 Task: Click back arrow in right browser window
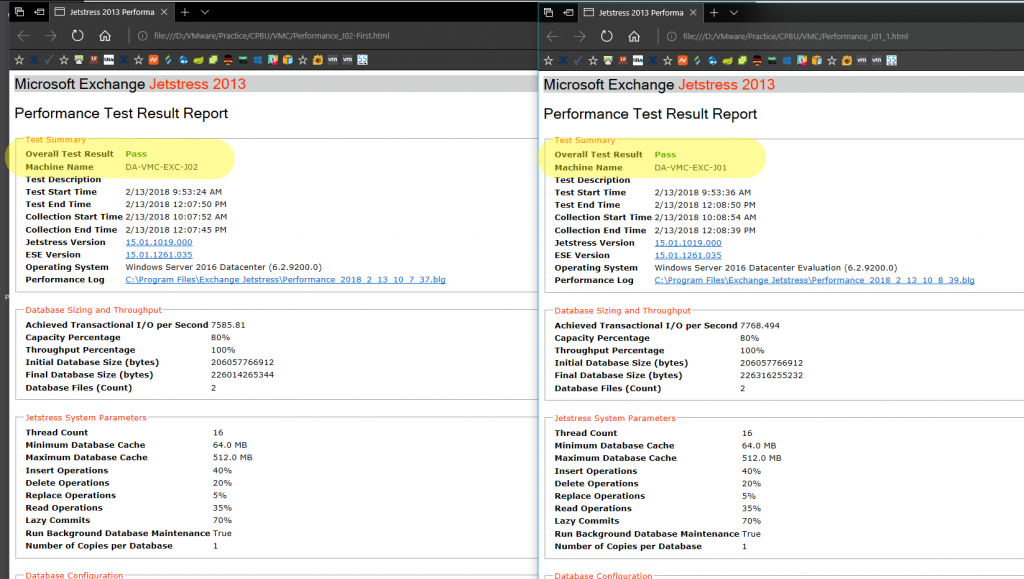[x=554, y=36]
